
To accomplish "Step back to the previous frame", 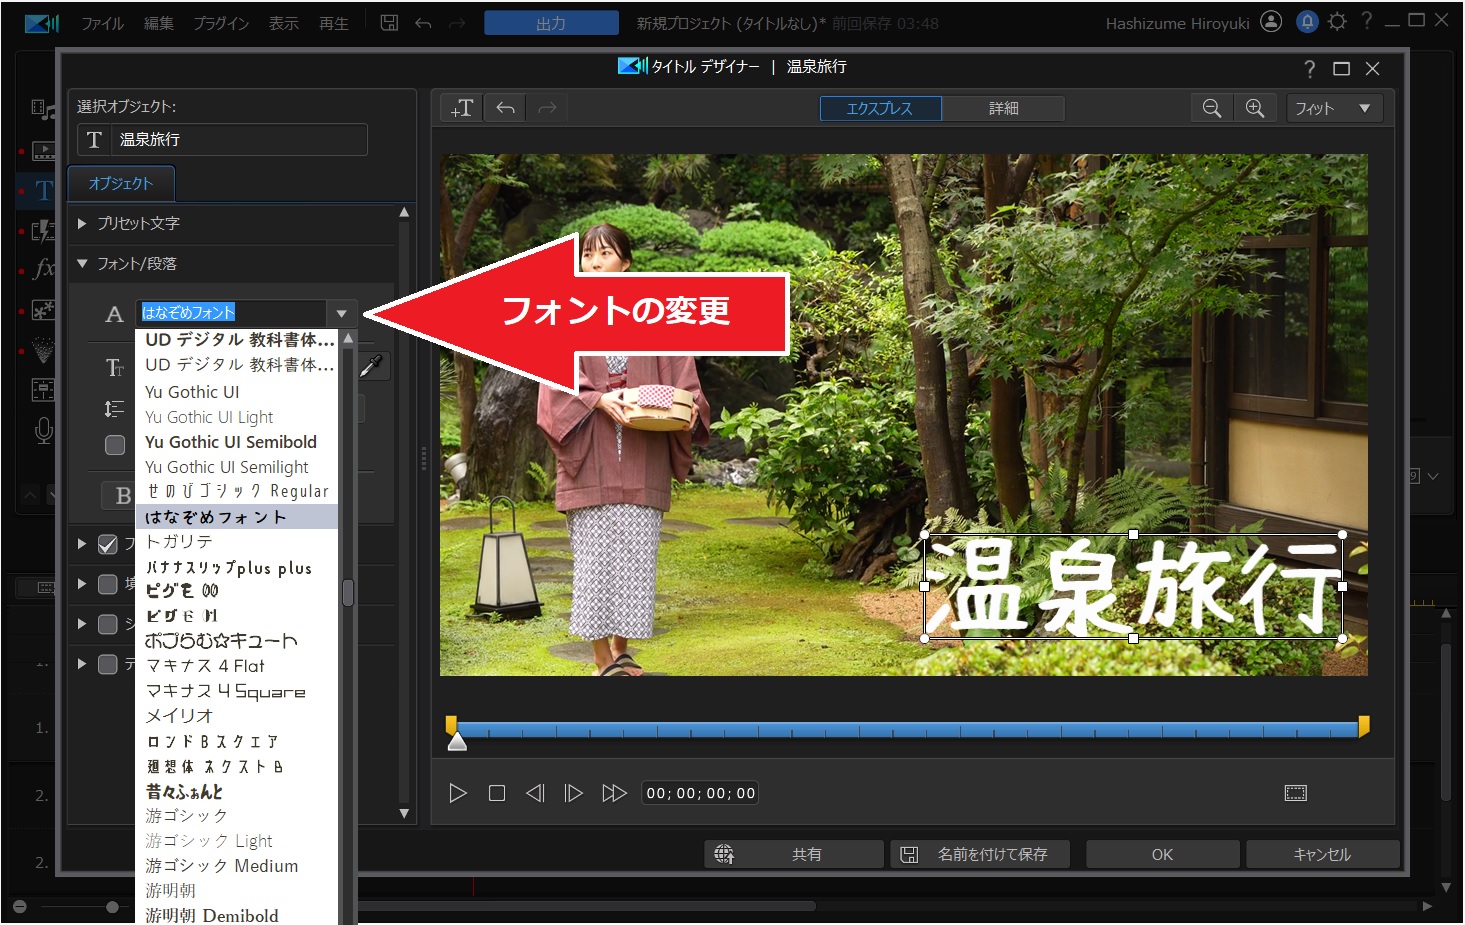I will click(x=535, y=793).
